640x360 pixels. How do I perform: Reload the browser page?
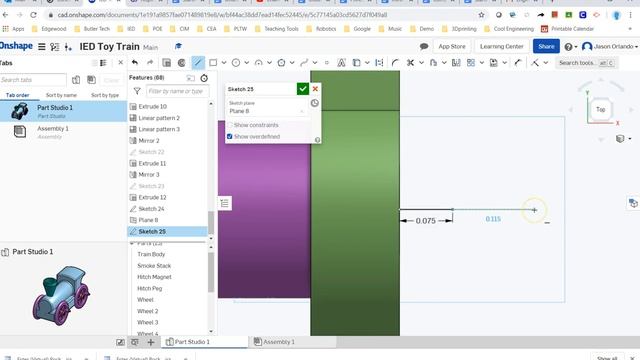coord(33,15)
